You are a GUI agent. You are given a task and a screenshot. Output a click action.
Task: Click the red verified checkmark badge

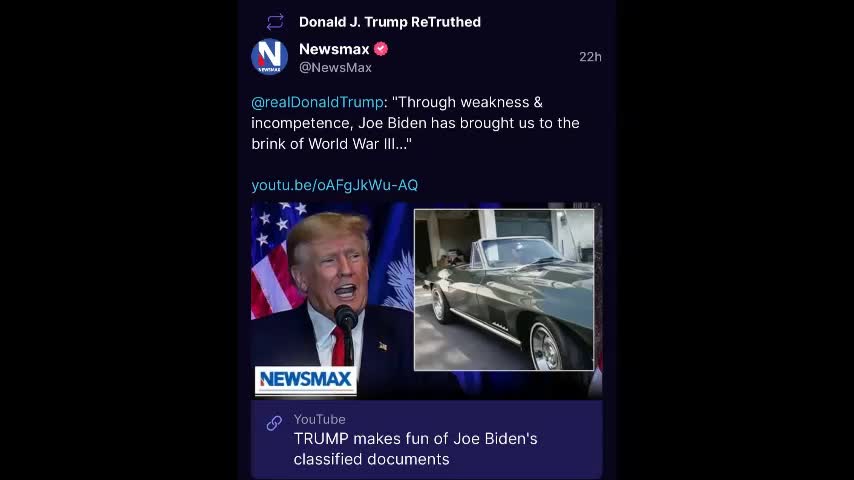(x=381, y=49)
